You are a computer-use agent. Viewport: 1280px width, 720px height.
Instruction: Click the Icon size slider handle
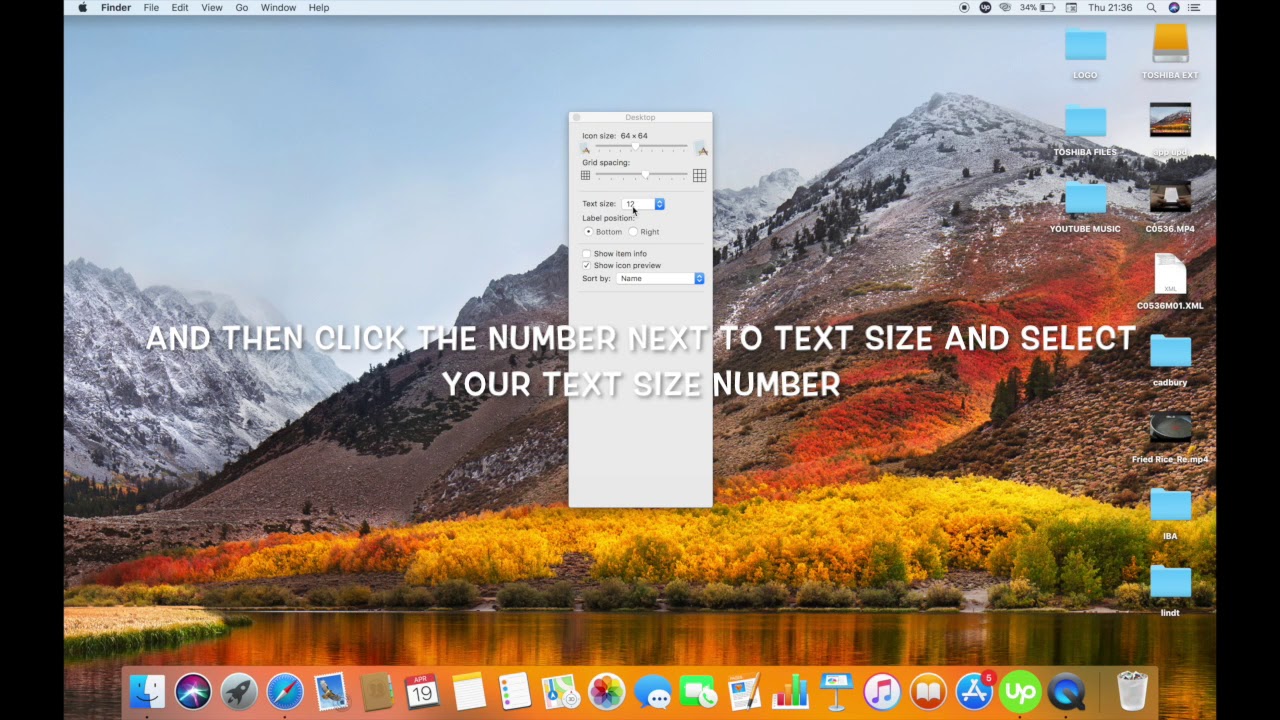[635, 147]
